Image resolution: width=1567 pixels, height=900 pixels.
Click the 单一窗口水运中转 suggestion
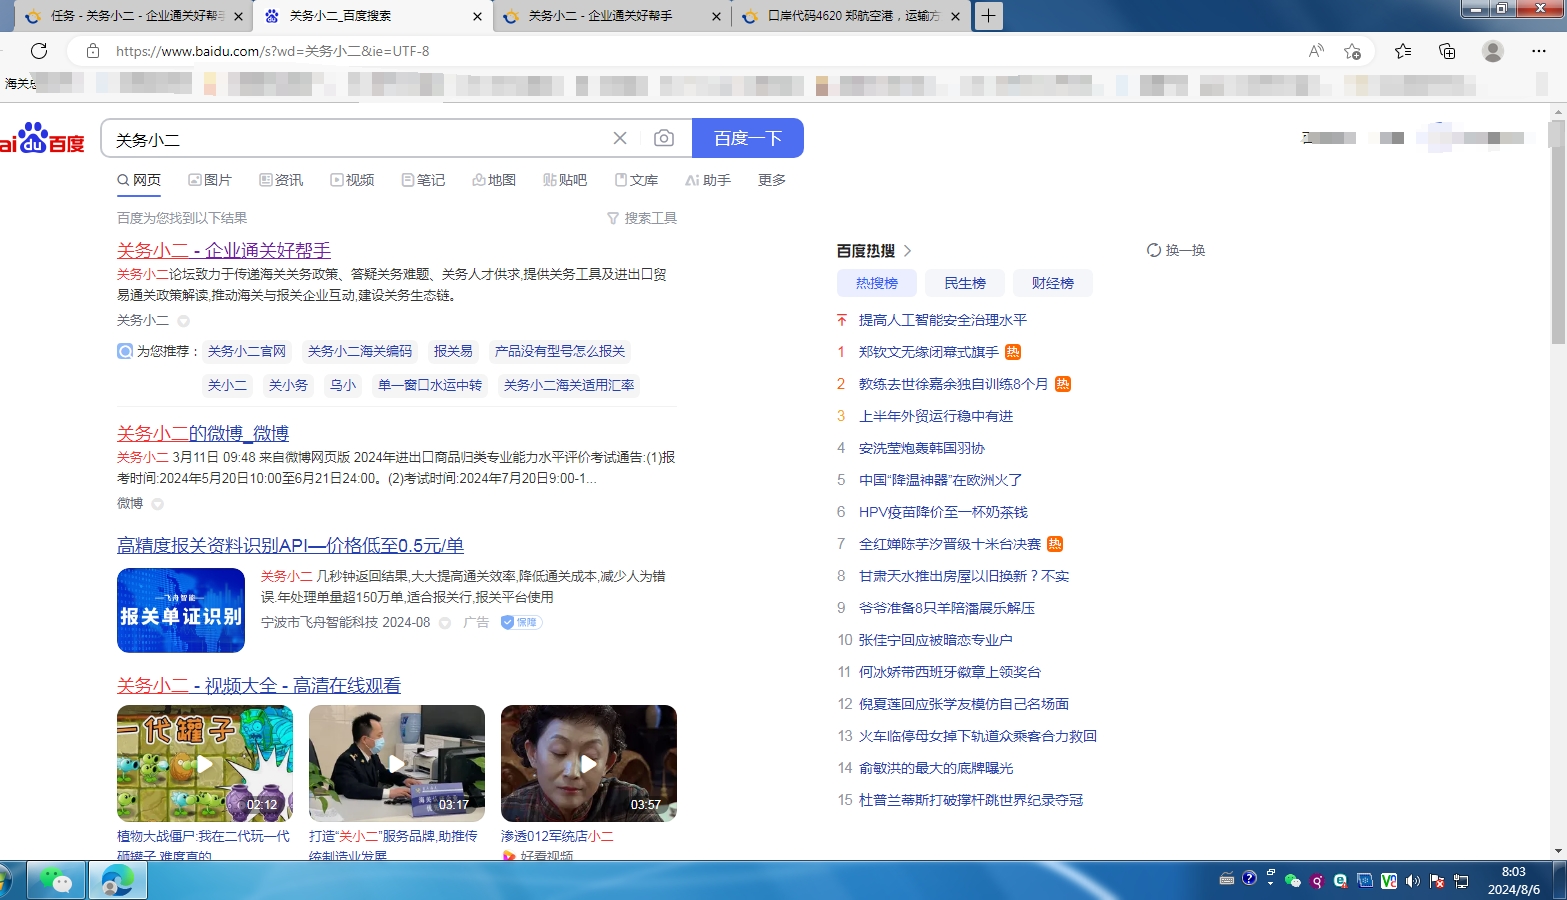click(430, 385)
